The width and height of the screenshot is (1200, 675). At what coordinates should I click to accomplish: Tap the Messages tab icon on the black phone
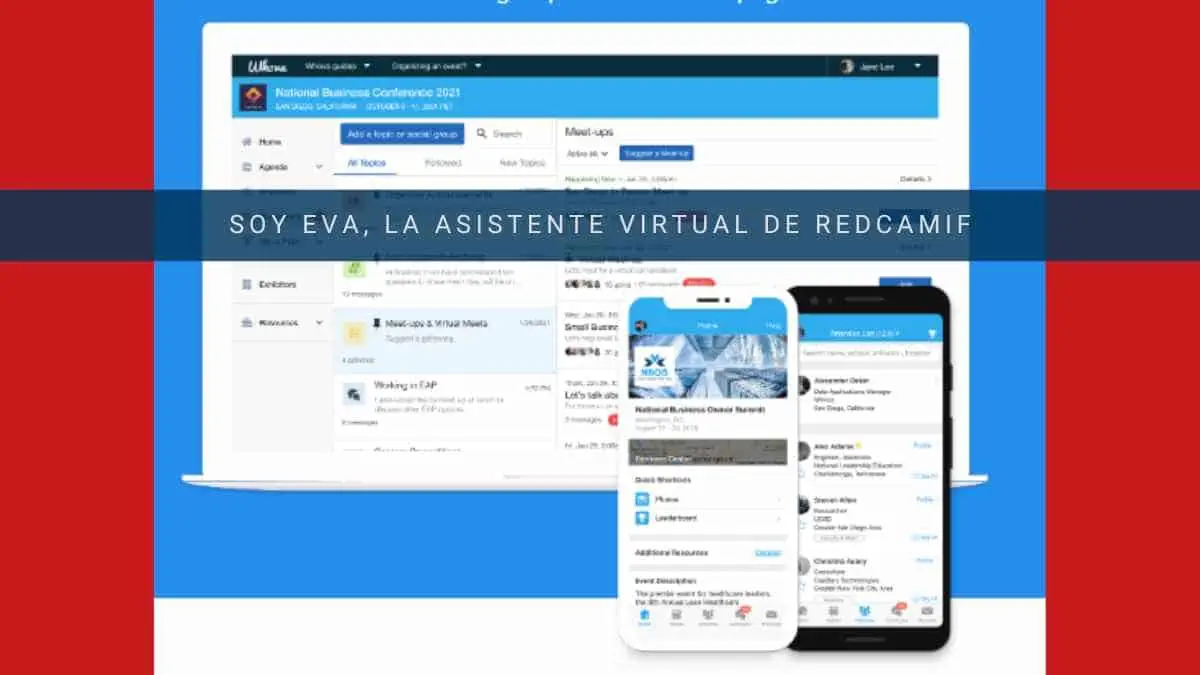pyautogui.click(x=927, y=612)
